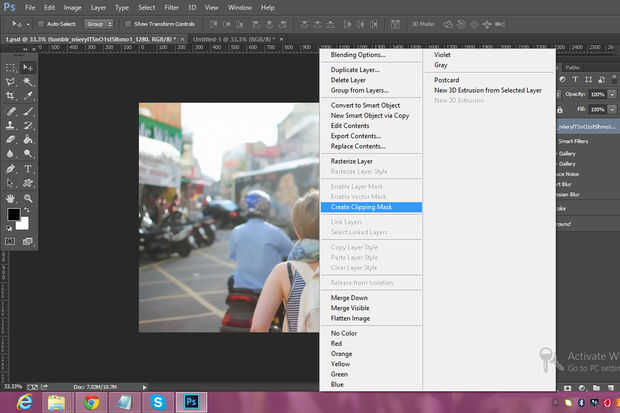The height and width of the screenshot is (413, 620).
Task: Choose the Horizontal Type tool
Action: [28, 169]
